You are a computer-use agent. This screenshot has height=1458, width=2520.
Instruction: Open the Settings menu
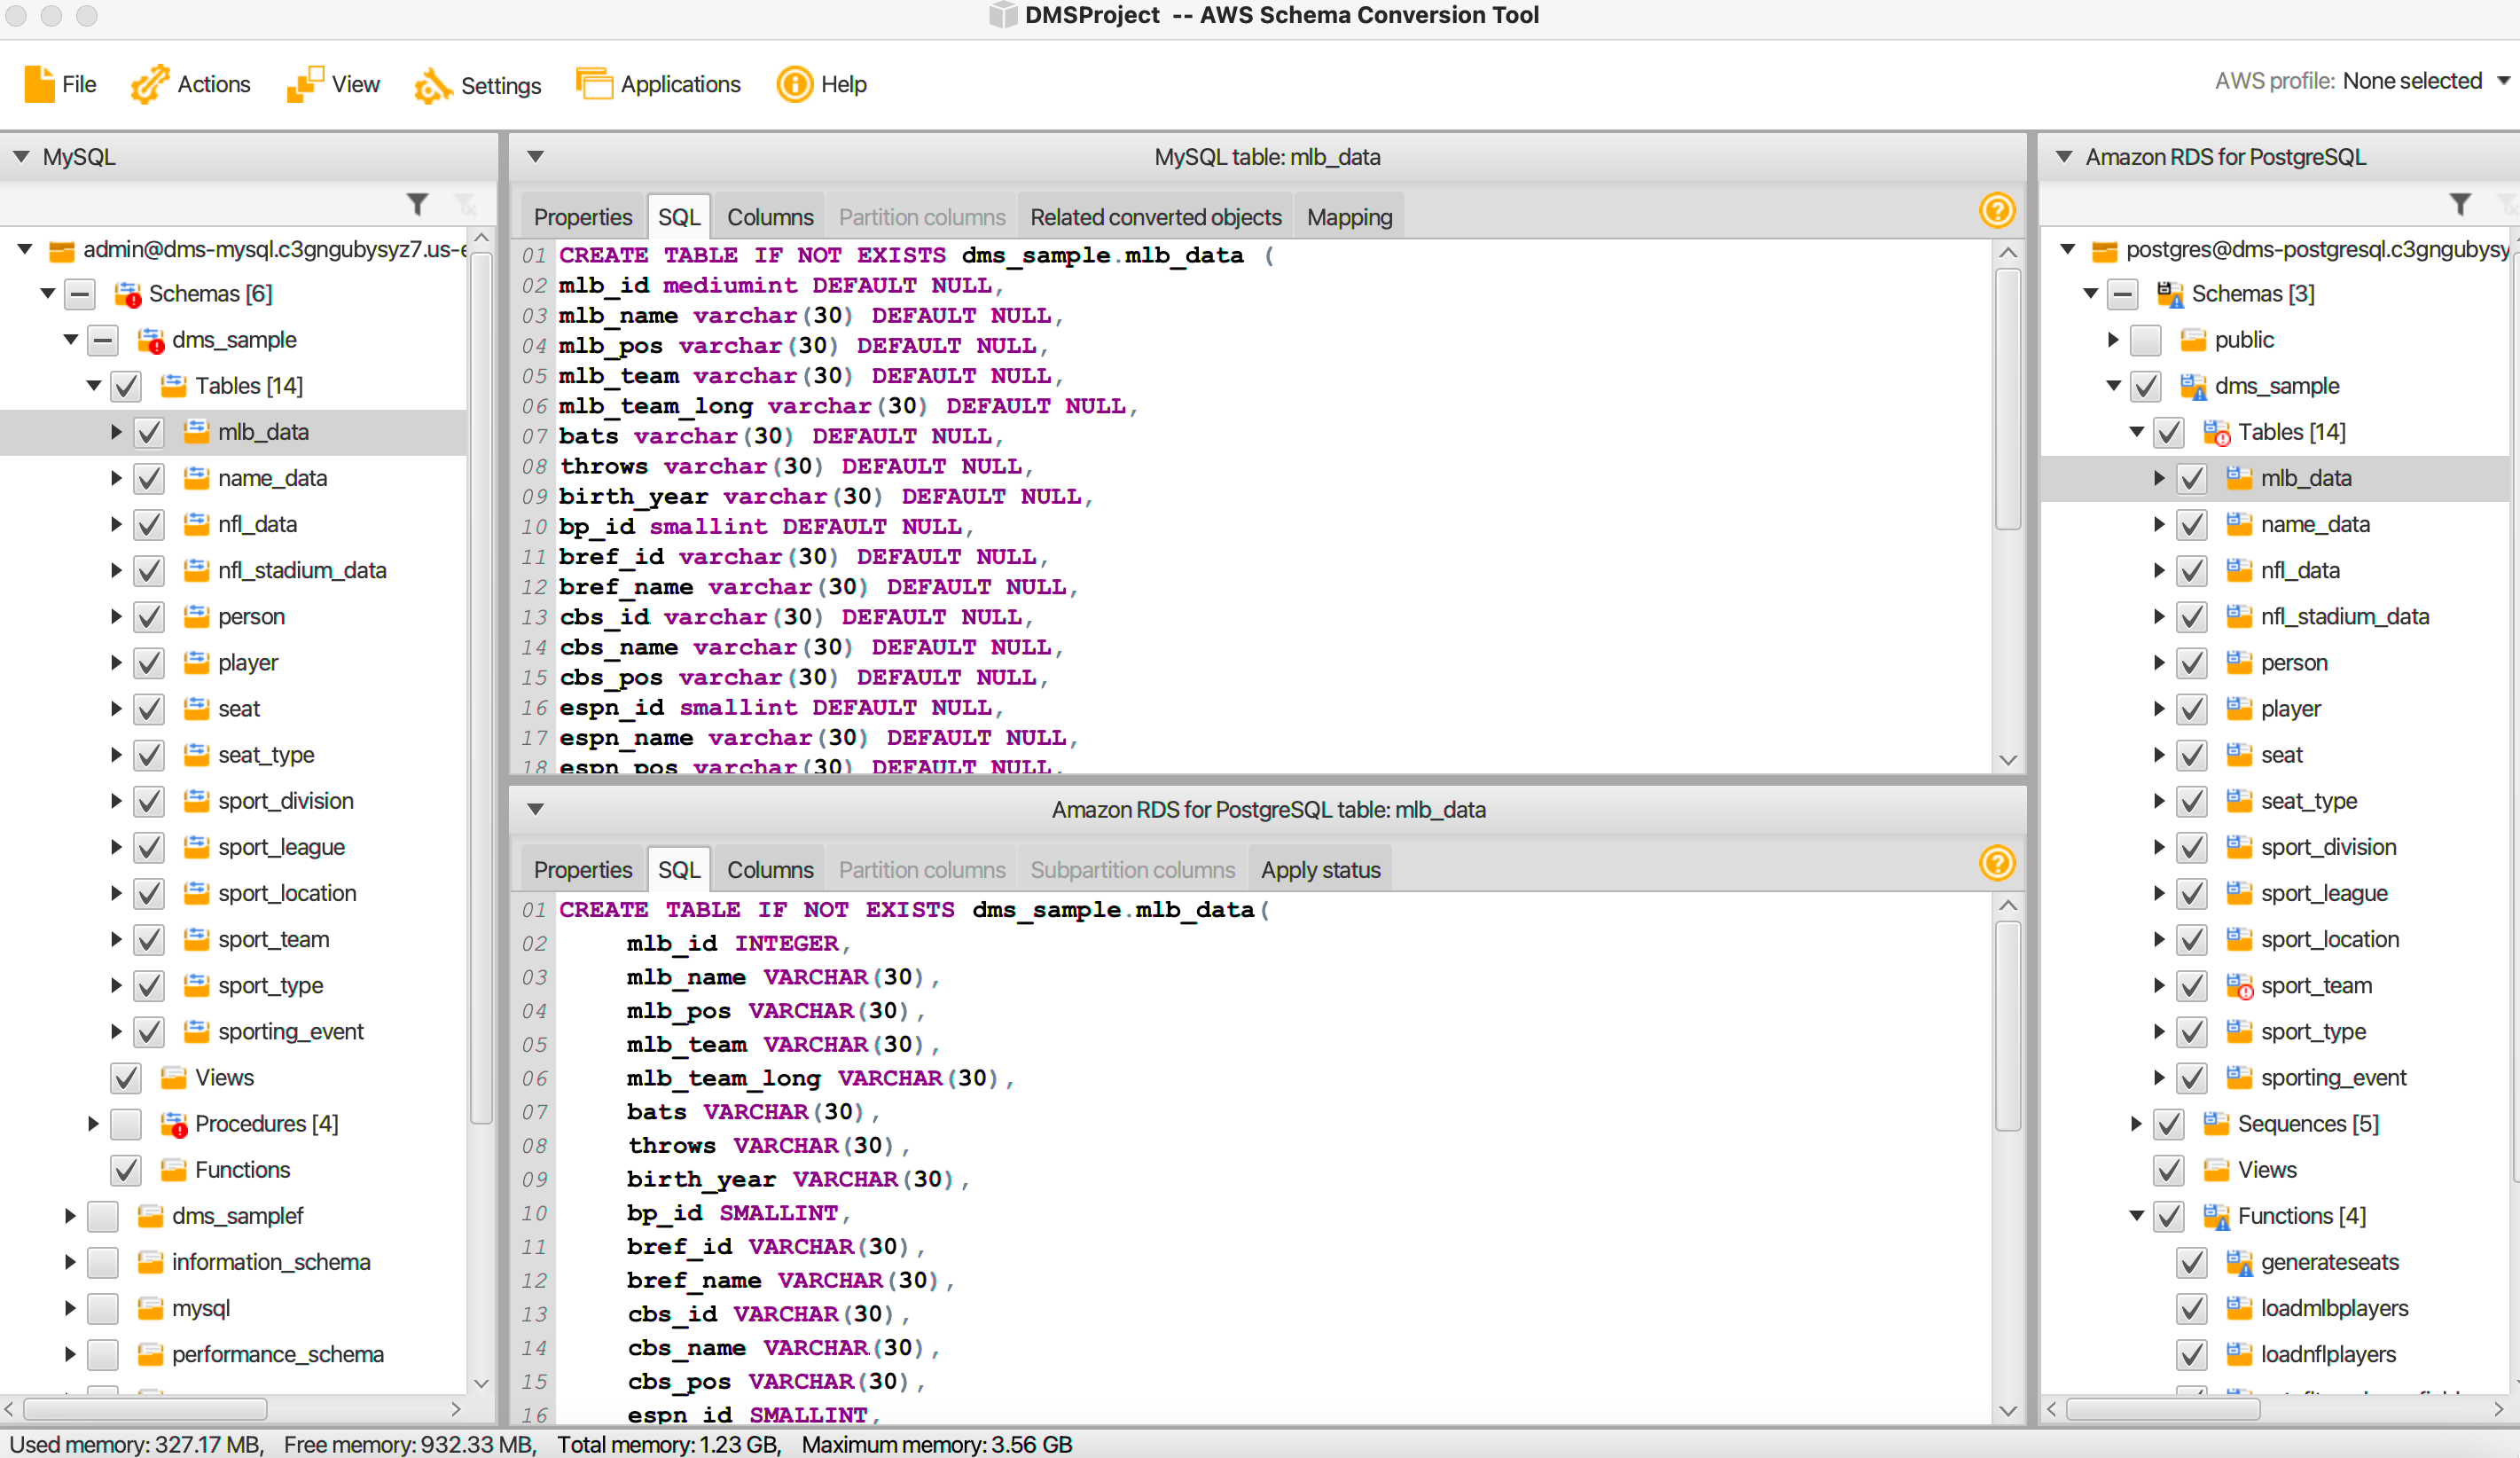click(477, 85)
